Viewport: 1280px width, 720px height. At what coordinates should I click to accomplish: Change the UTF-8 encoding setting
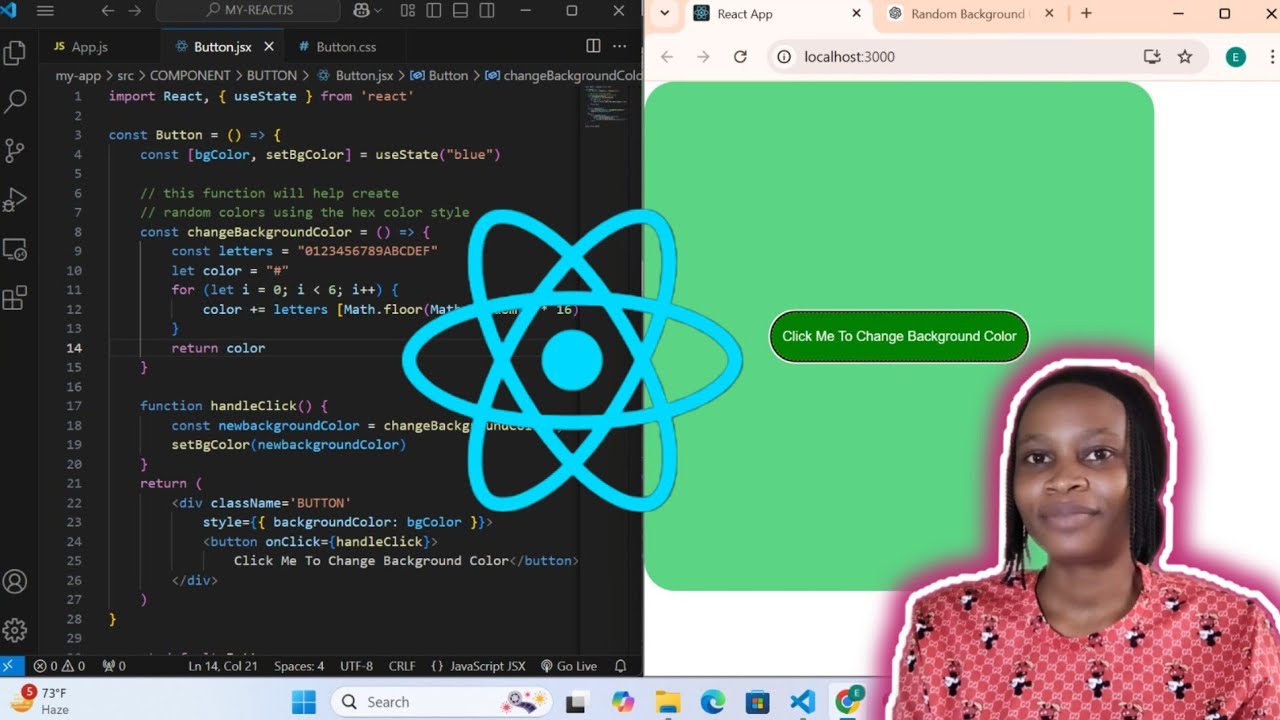(x=356, y=666)
